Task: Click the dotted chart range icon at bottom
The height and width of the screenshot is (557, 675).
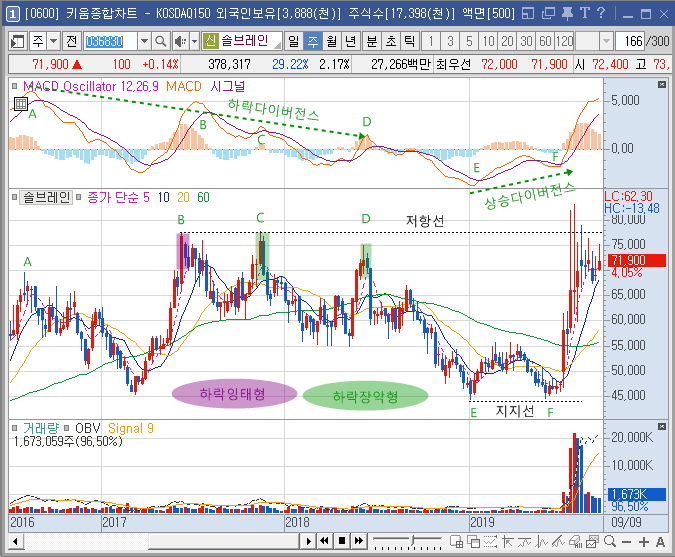Action: coord(490,542)
